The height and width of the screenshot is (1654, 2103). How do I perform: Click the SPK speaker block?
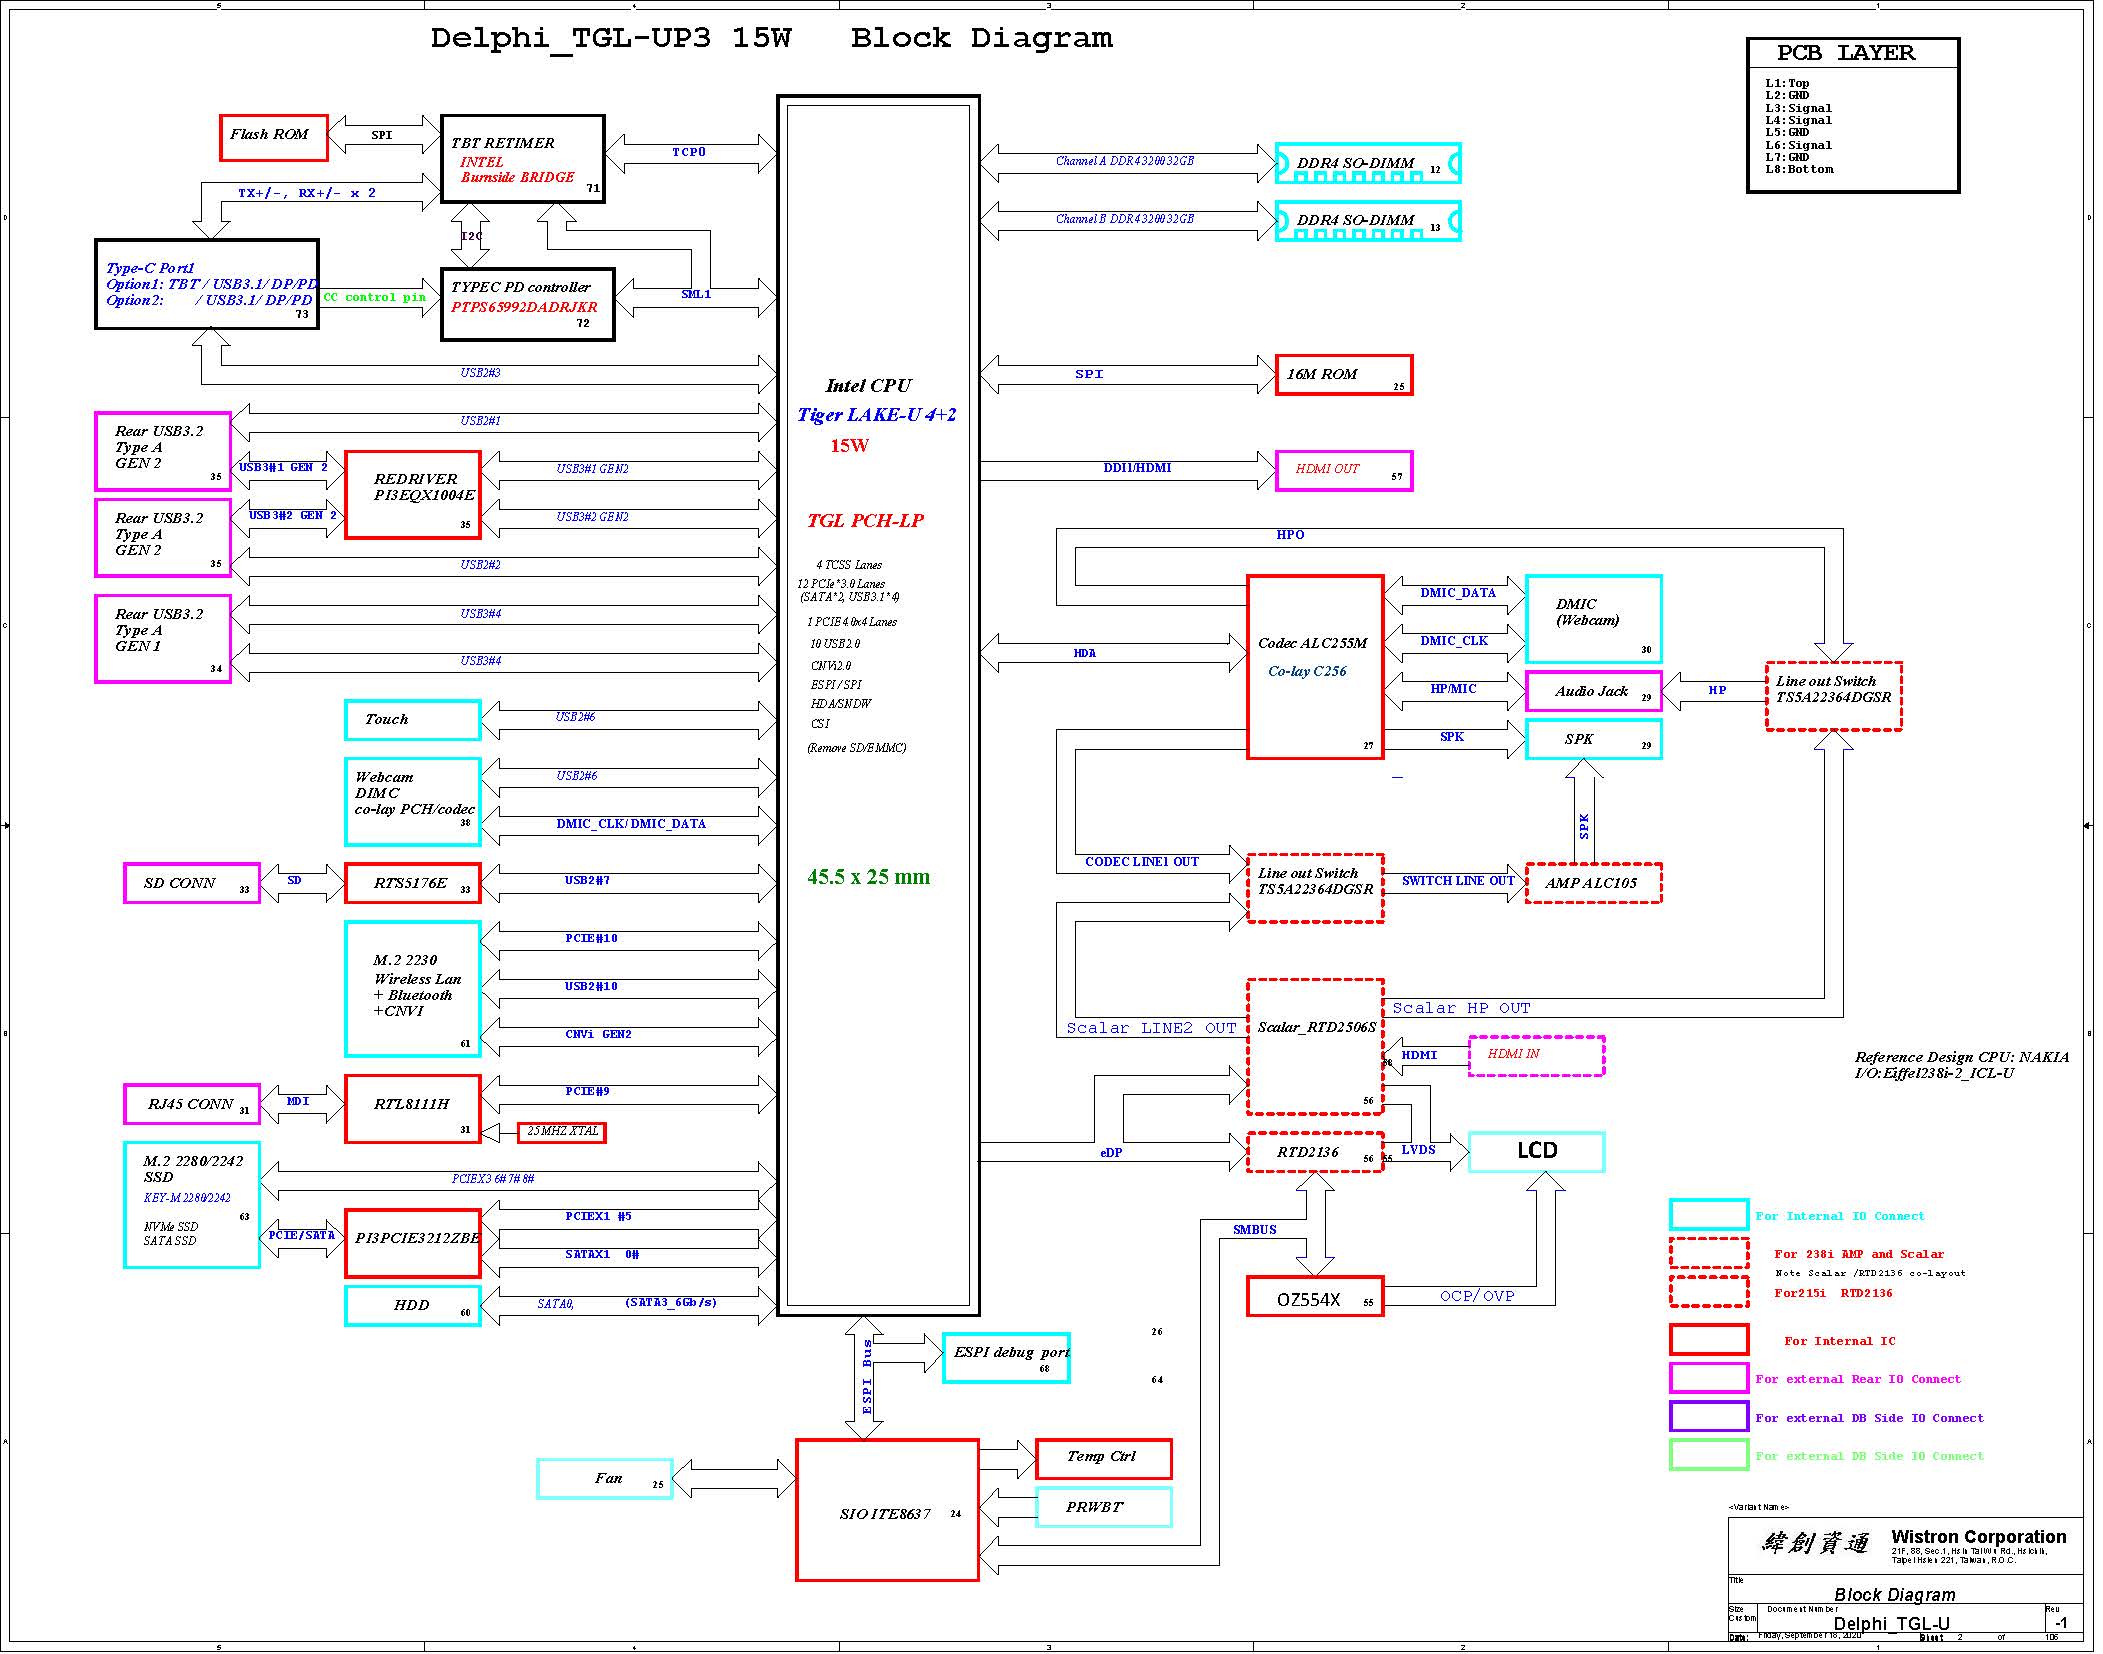(x=1594, y=739)
